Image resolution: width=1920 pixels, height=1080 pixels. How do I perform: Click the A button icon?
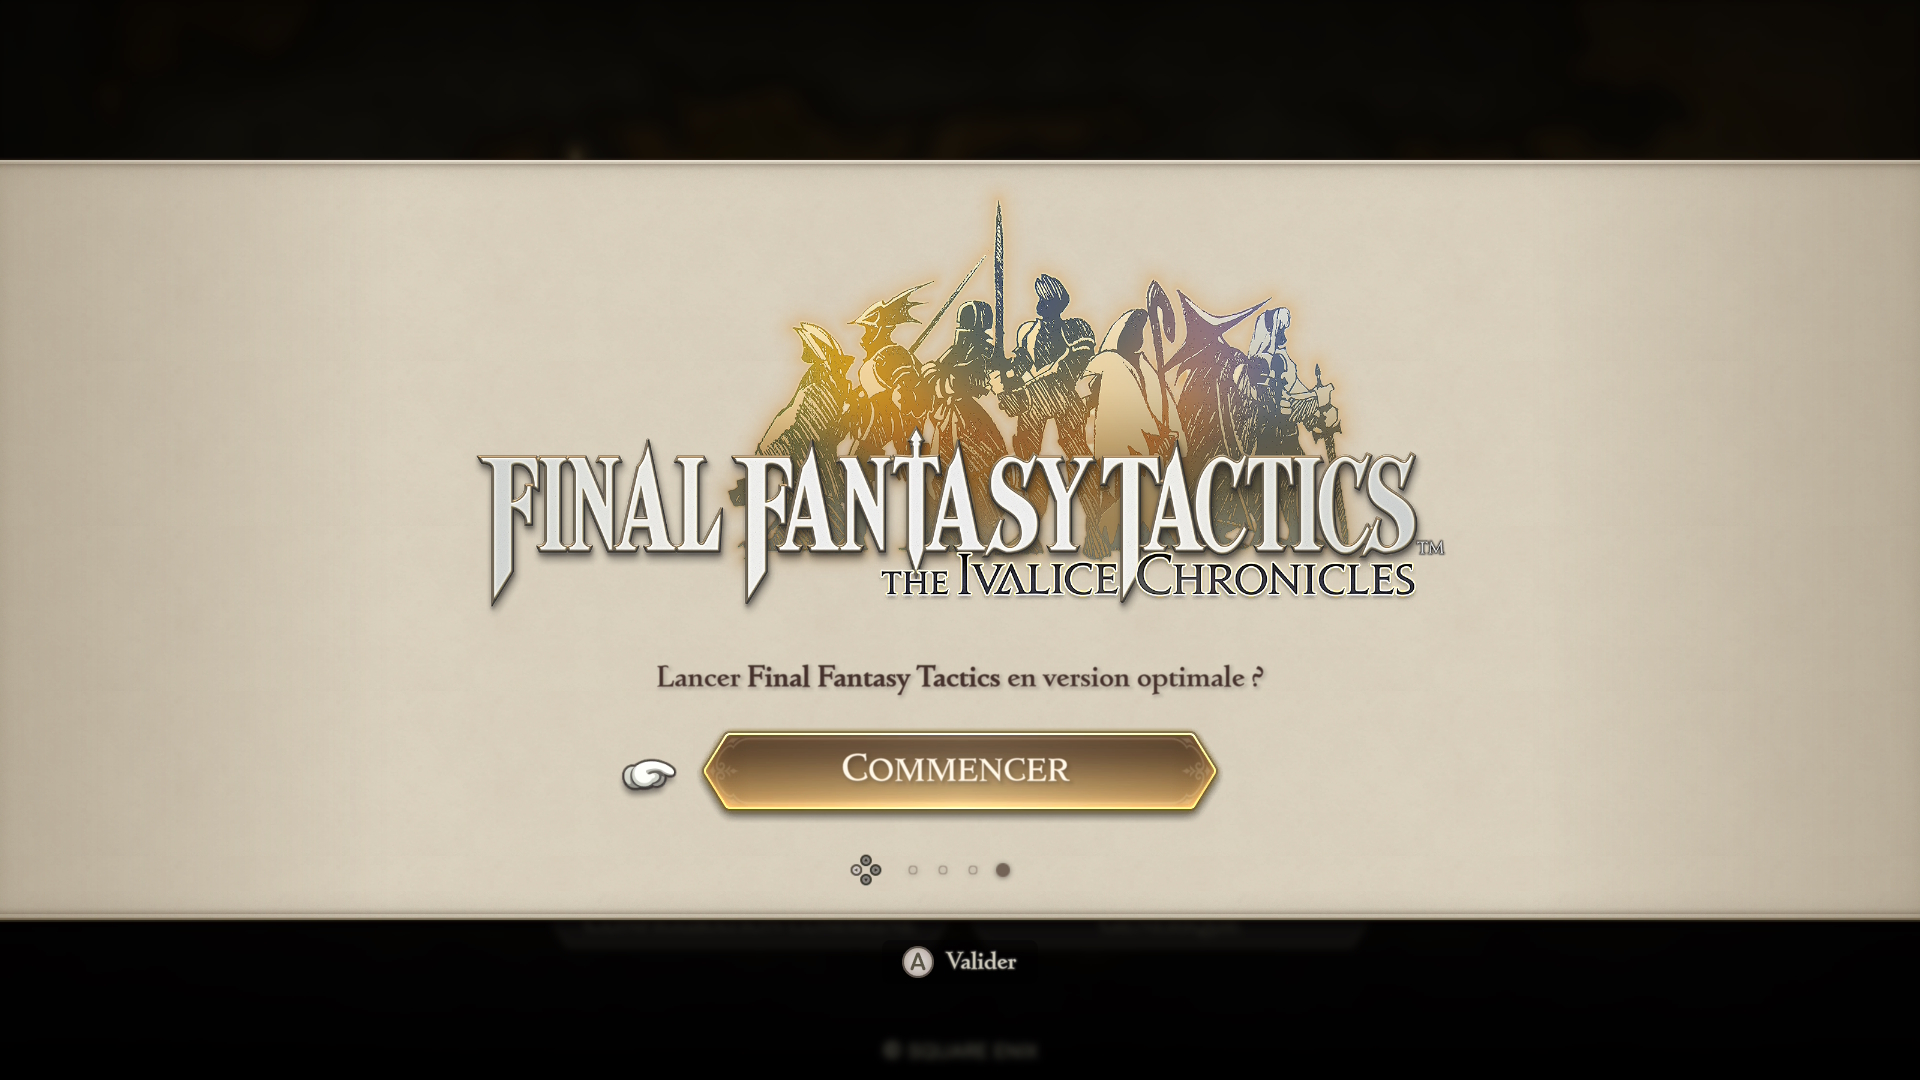917,962
